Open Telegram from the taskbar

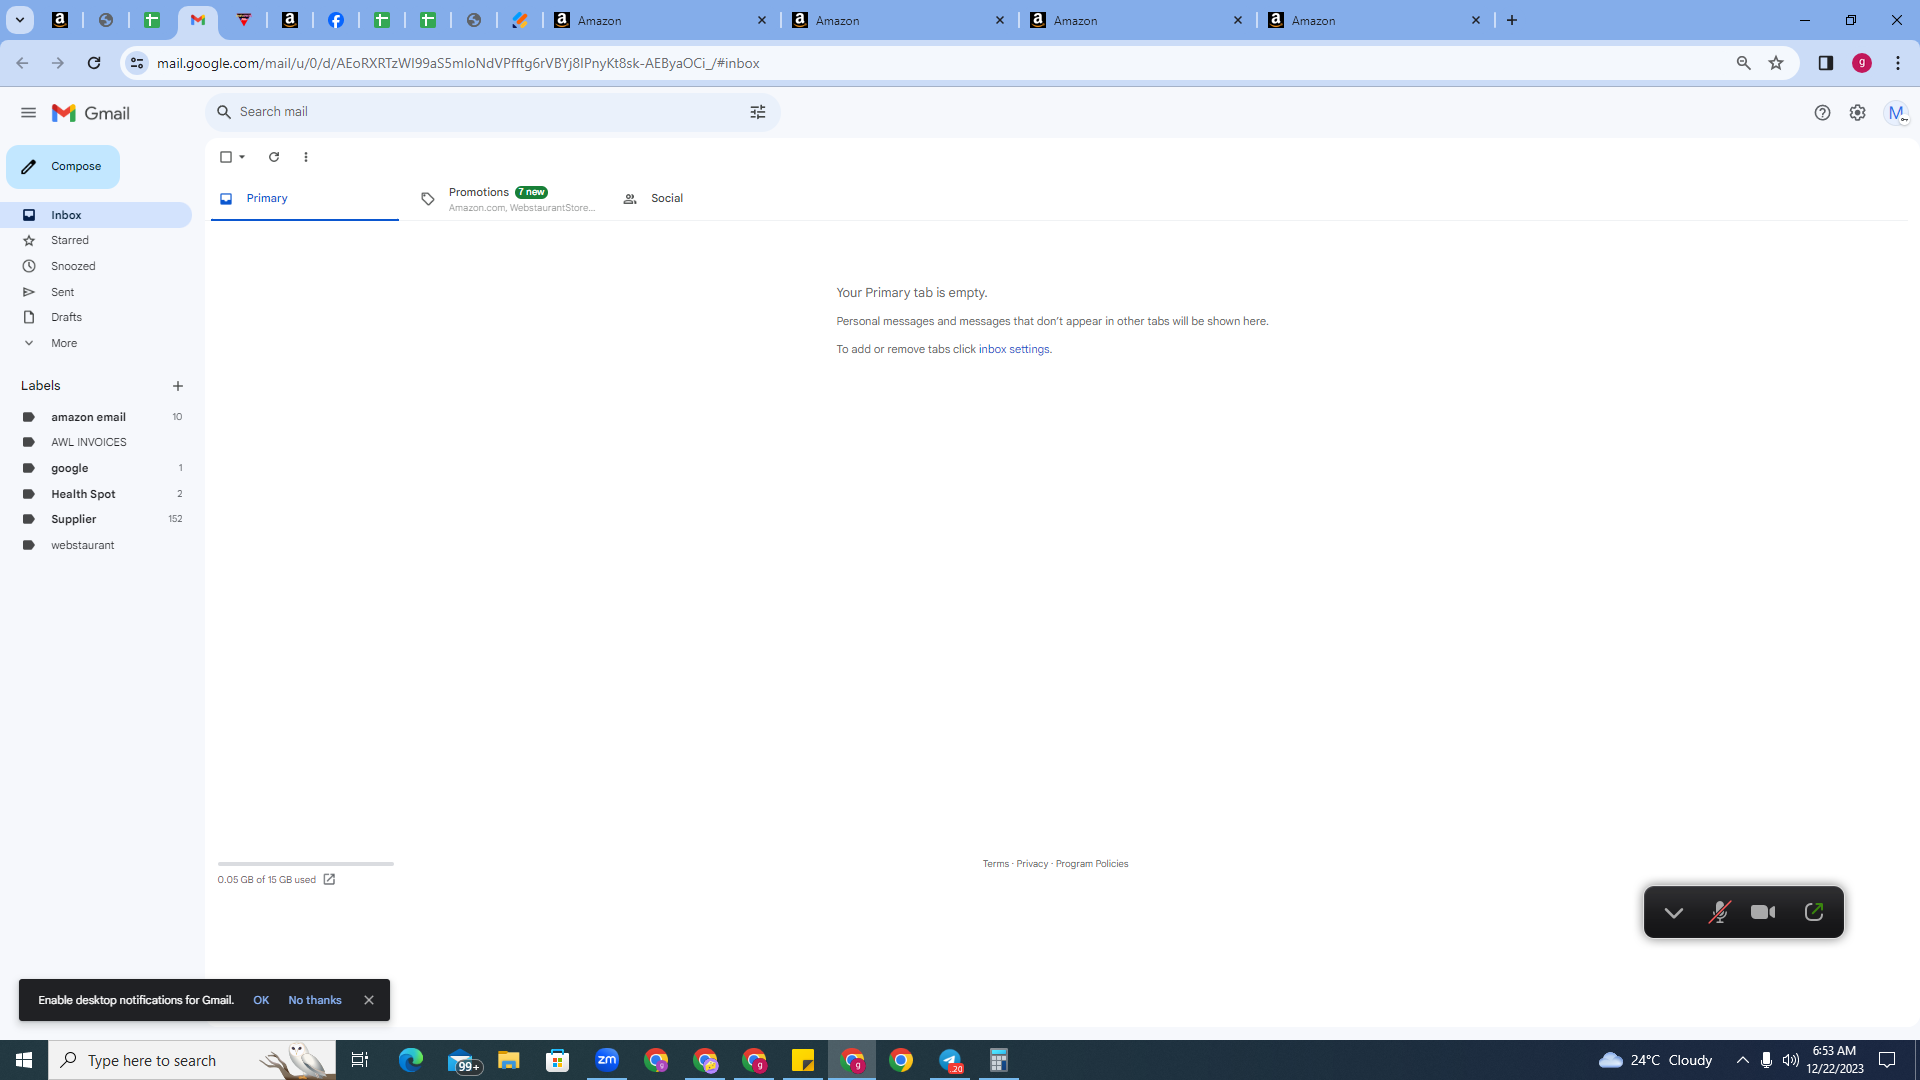(950, 1060)
